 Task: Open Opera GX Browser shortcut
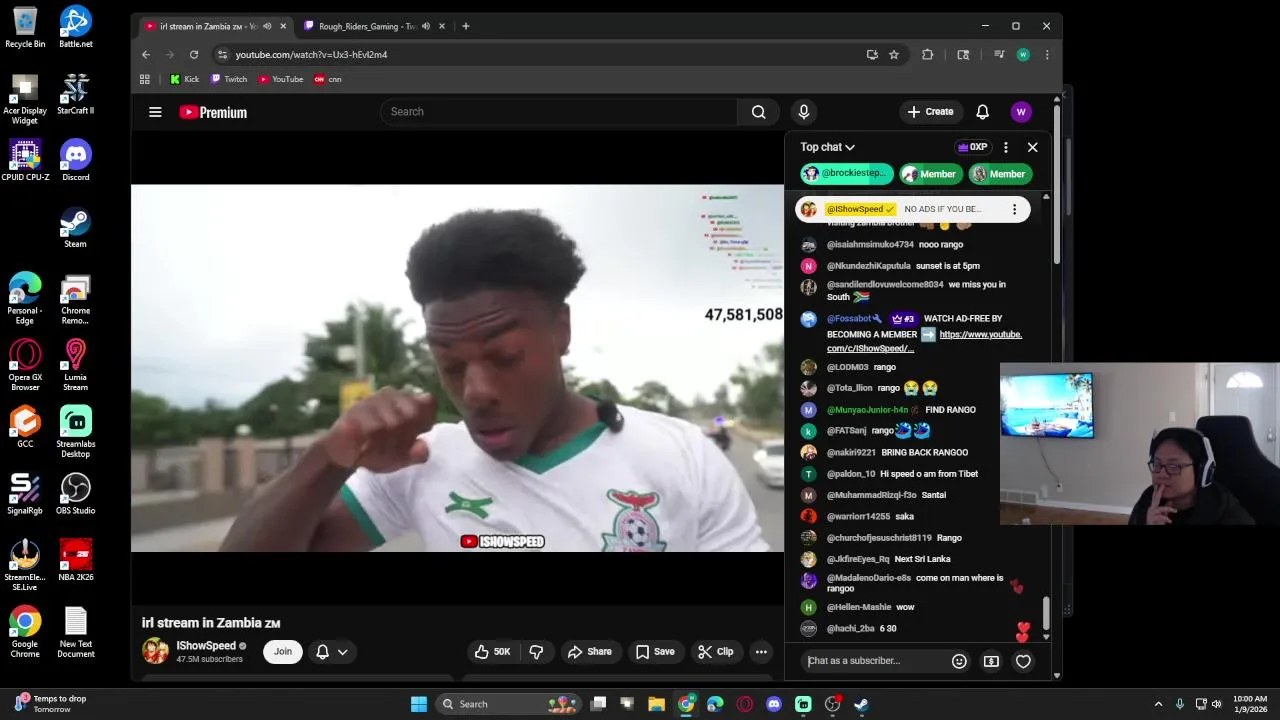(25, 366)
